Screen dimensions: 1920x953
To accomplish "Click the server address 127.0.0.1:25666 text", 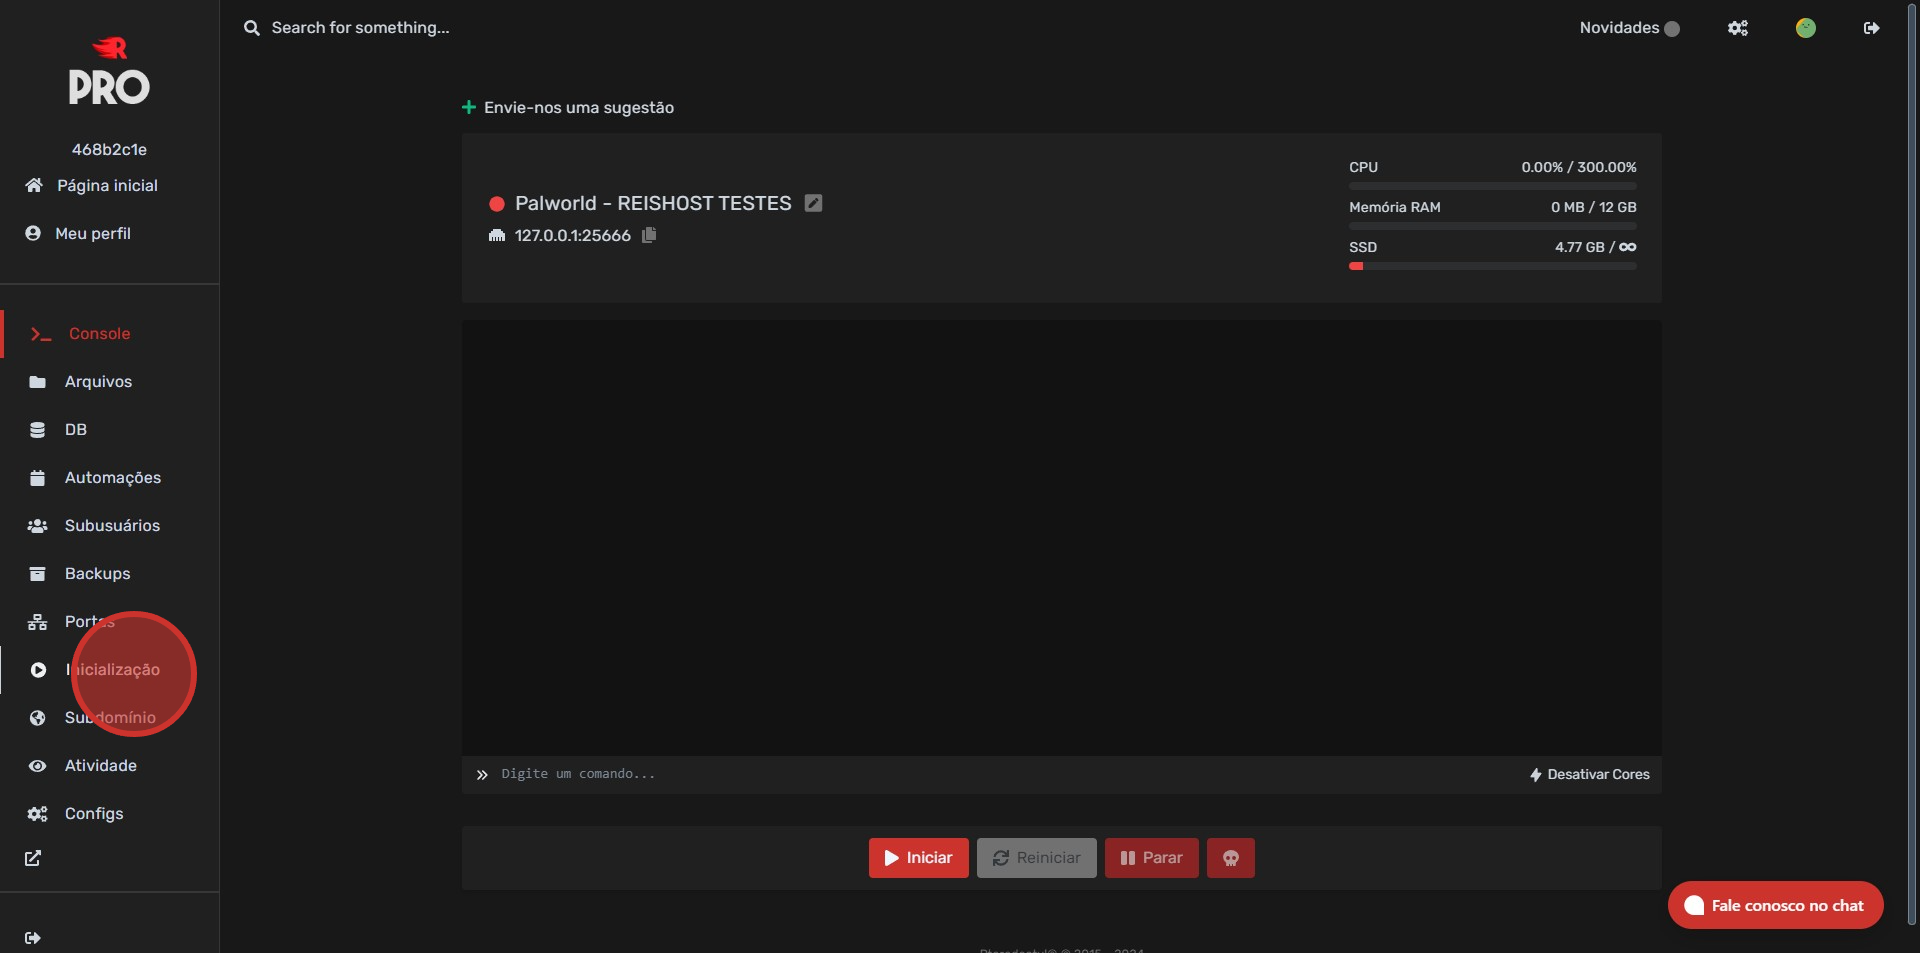I will tap(573, 236).
